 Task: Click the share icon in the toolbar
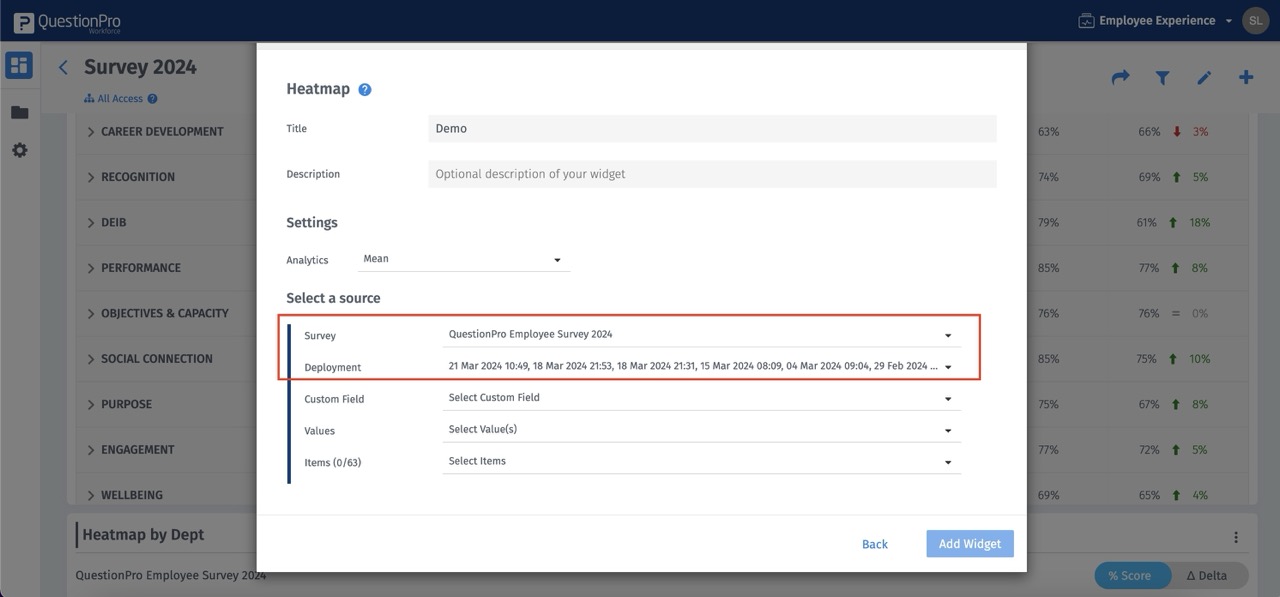pyautogui.click(x=1120, y=77)
